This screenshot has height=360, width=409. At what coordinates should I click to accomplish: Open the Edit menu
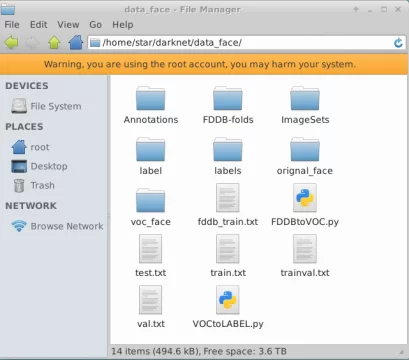click(39, 25)
